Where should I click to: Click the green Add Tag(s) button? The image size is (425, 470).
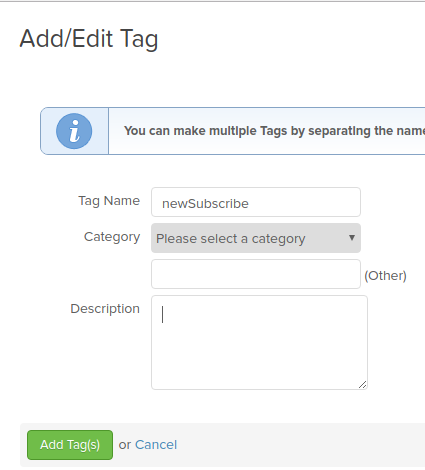70,445
